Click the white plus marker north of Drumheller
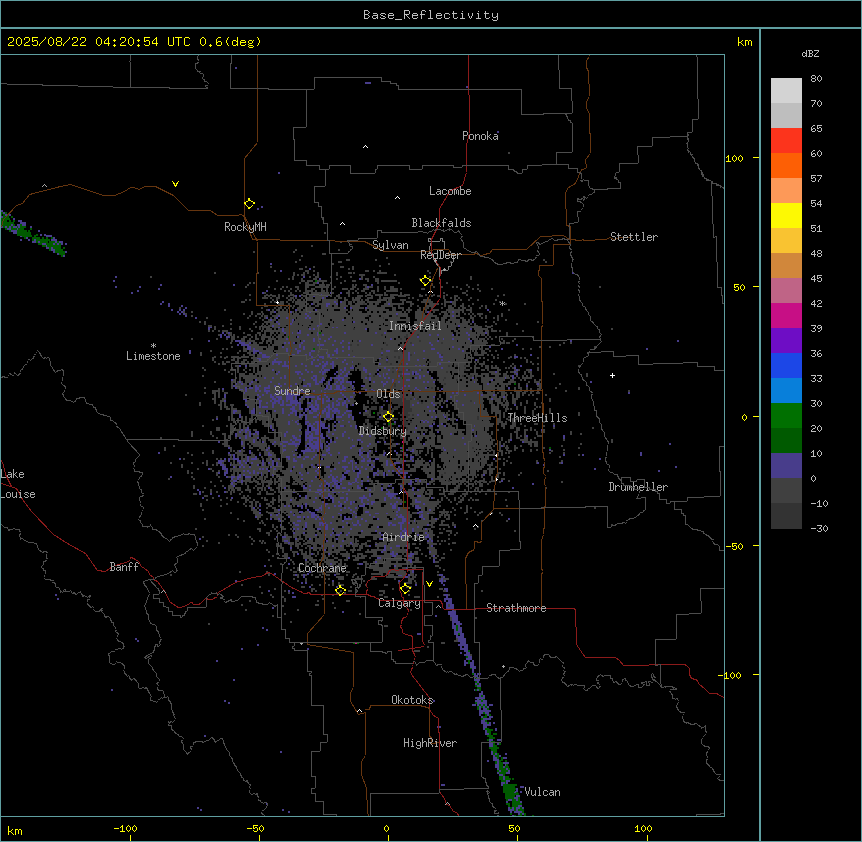Viewport: 862px width, 842px height. 612,375
